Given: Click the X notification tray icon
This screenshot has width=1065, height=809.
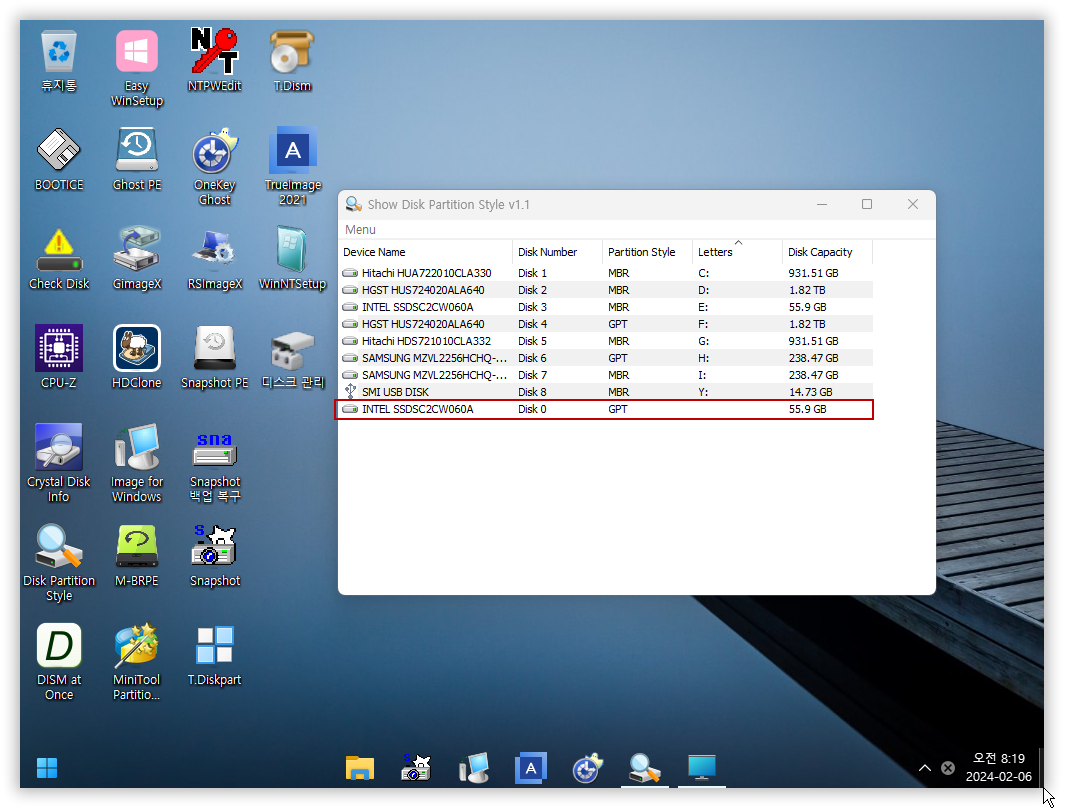Looking at the screenshot, I should click(x=948, y=768).
